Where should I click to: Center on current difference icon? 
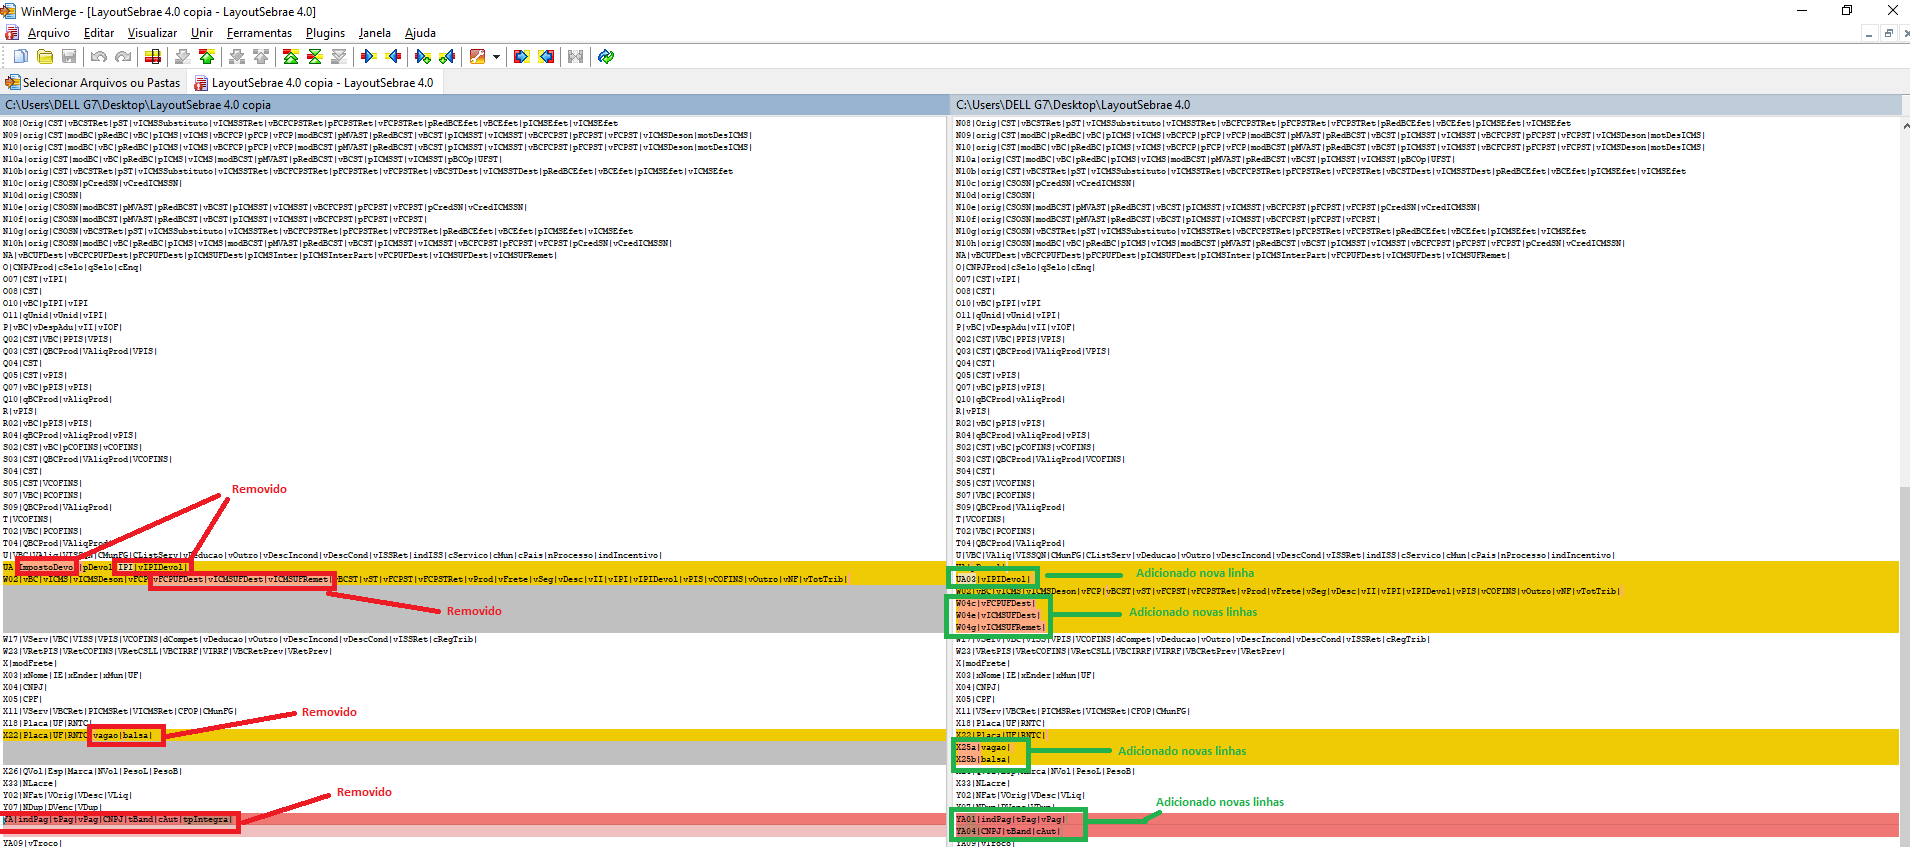tap(315, 57)
